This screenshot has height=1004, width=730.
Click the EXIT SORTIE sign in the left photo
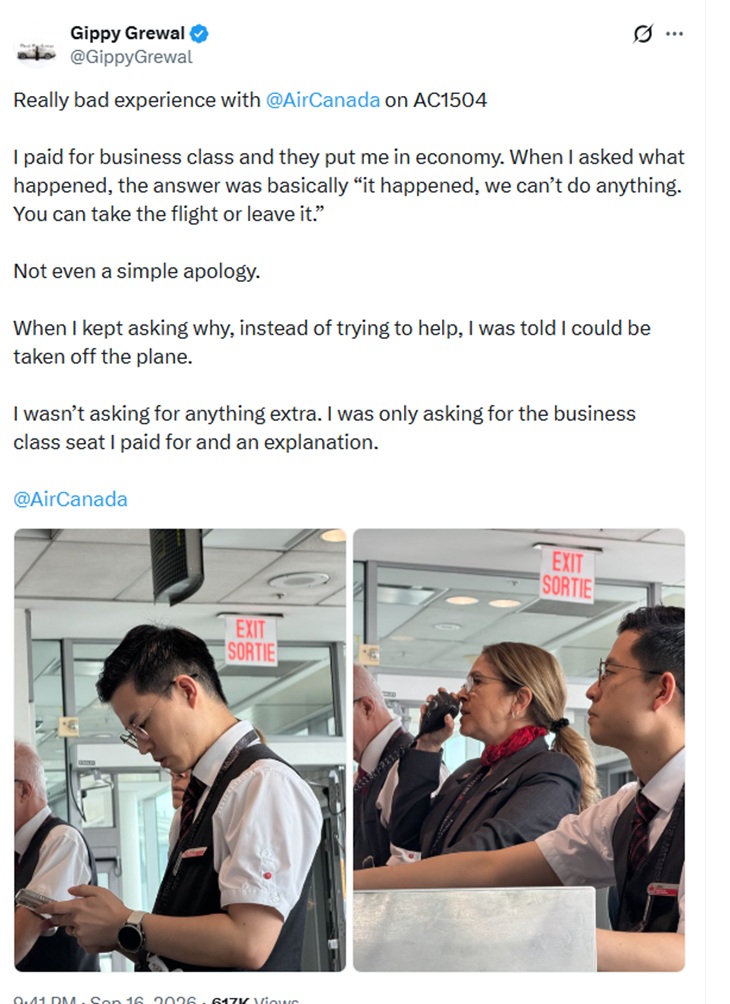coord(251,641)
